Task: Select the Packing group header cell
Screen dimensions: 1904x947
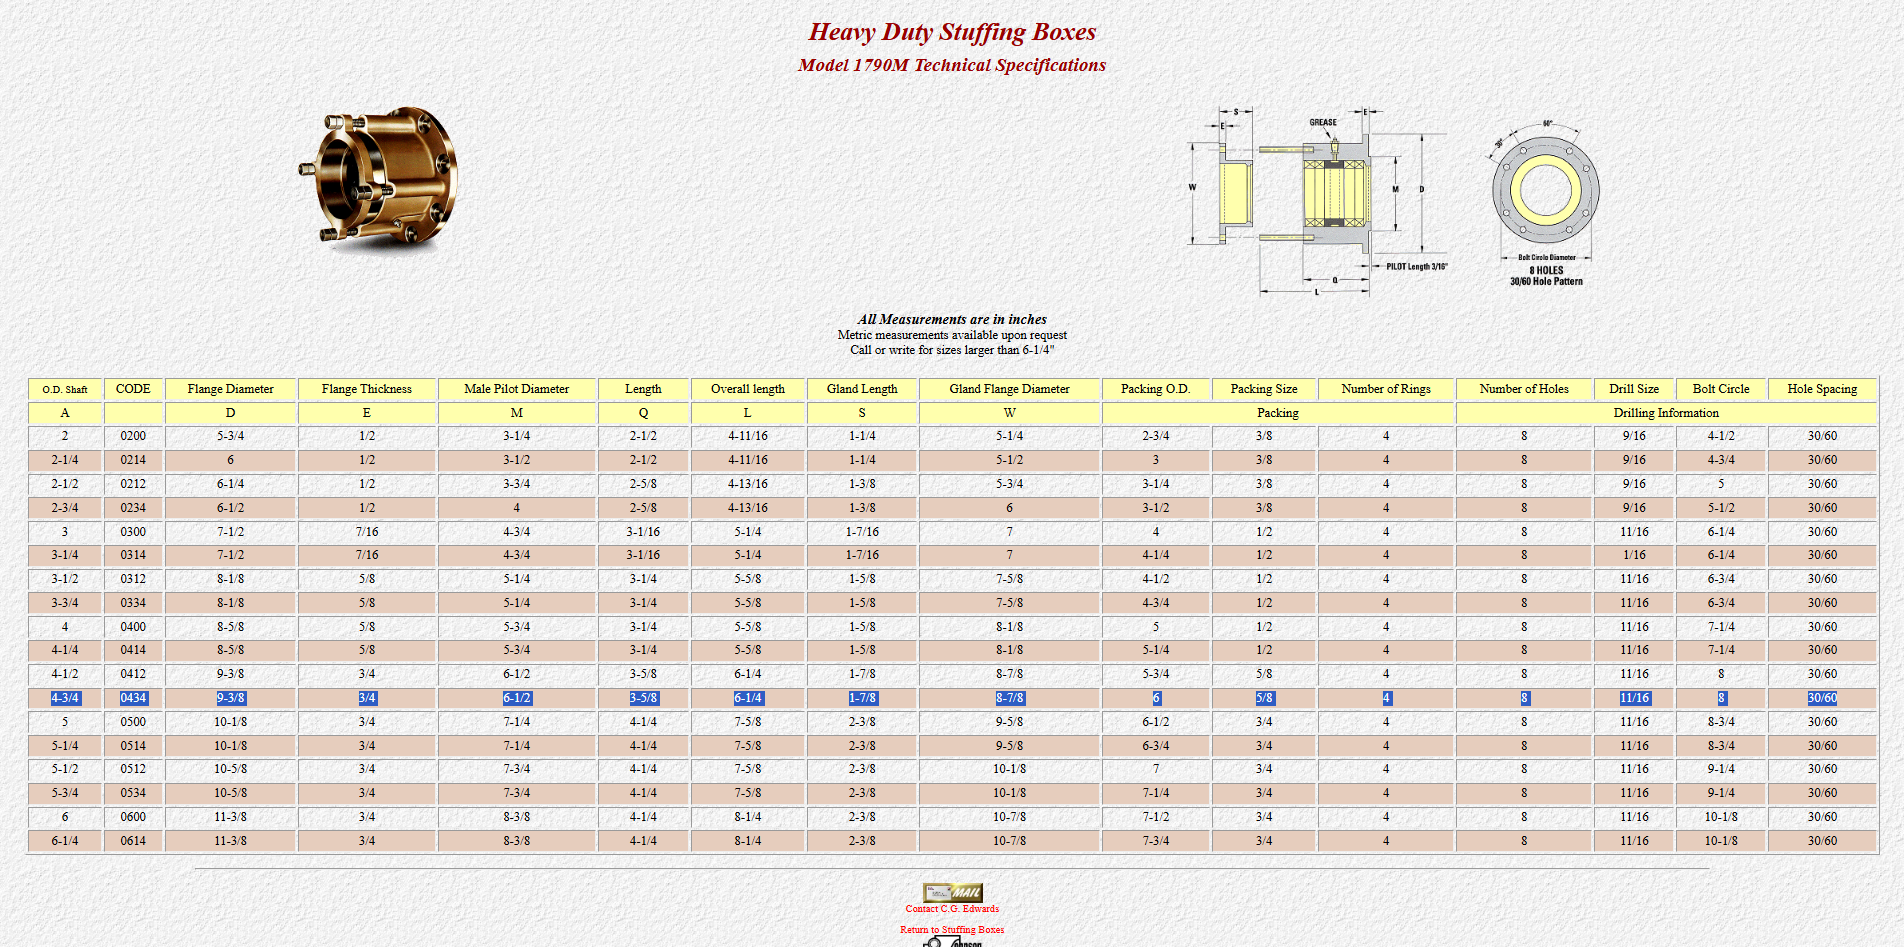Action: [1278, 413]
